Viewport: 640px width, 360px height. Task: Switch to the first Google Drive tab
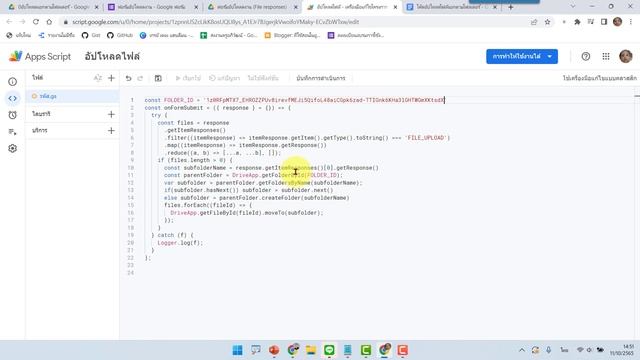coord(53,7)
